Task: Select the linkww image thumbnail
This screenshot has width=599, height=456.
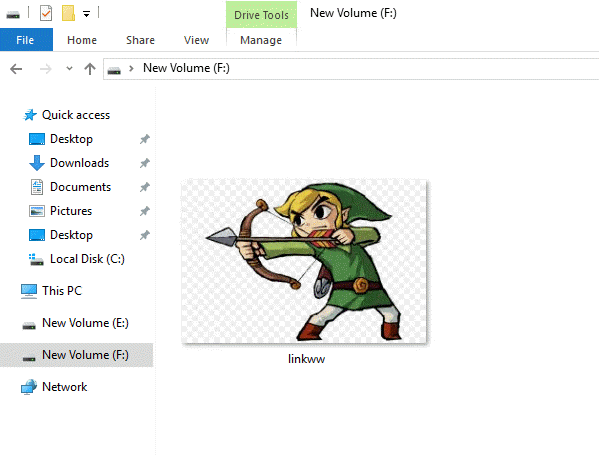Action: pyautogui.click(x=304, y=262)
